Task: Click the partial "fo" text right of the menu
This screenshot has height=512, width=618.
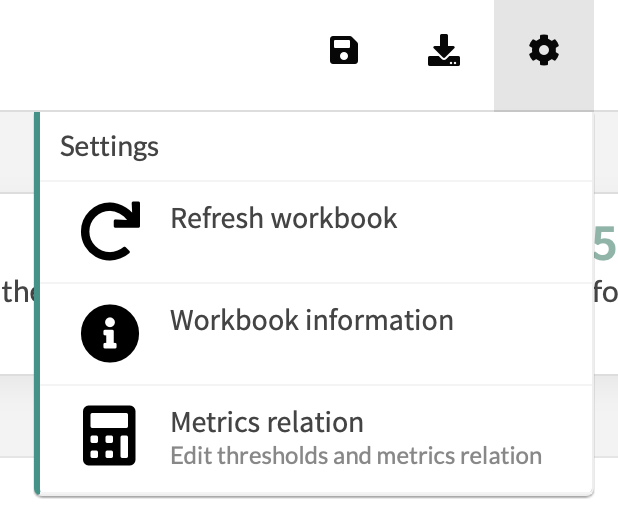Action: (x=606, y=292)
